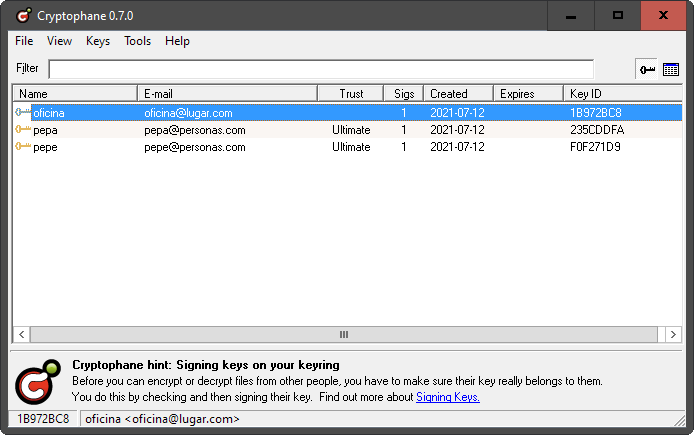This screenshot has height=435, width=694.
Task: Maximize the Cryptophane window
Action: [618, 16]
